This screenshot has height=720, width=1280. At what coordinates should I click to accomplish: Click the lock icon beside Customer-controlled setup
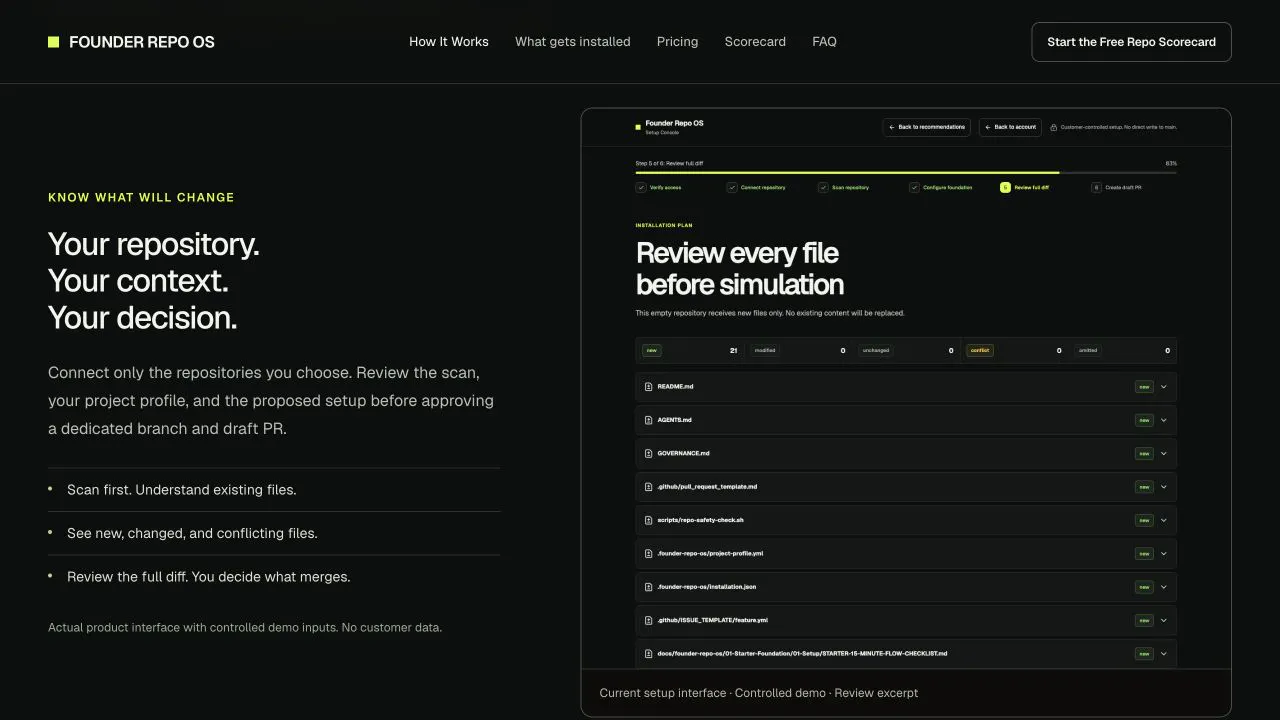pos(1054,127)
